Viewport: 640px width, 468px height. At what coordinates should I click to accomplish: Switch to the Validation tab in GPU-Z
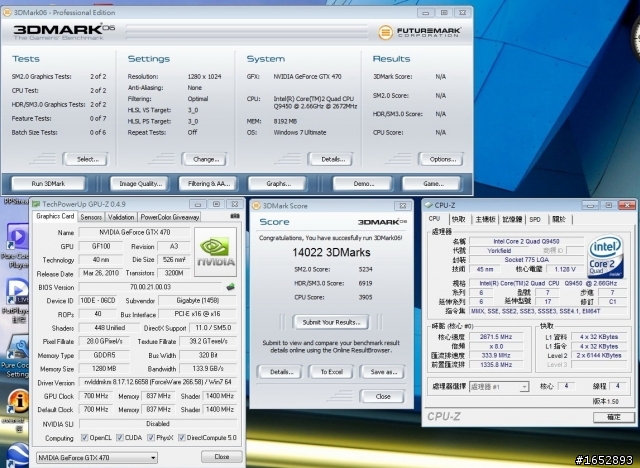[x=121, y=217]
